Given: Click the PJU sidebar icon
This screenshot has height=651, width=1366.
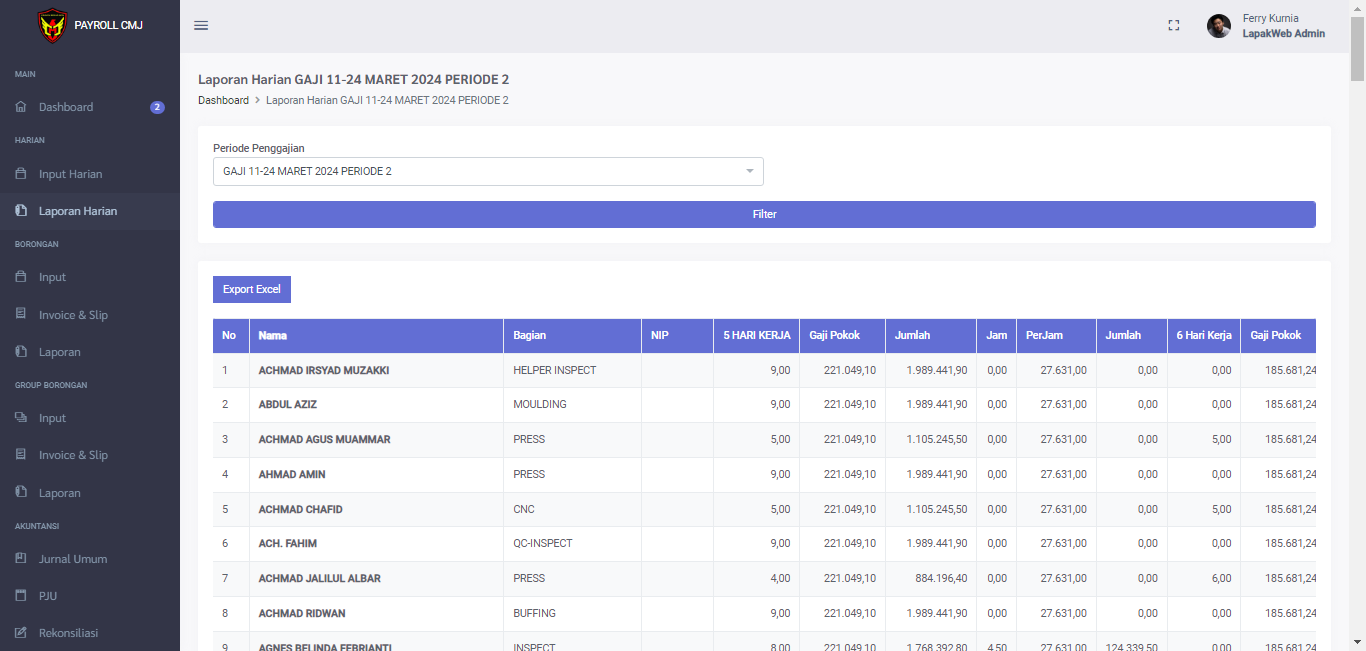Looking at the screenshot, I should click(21, 596).
